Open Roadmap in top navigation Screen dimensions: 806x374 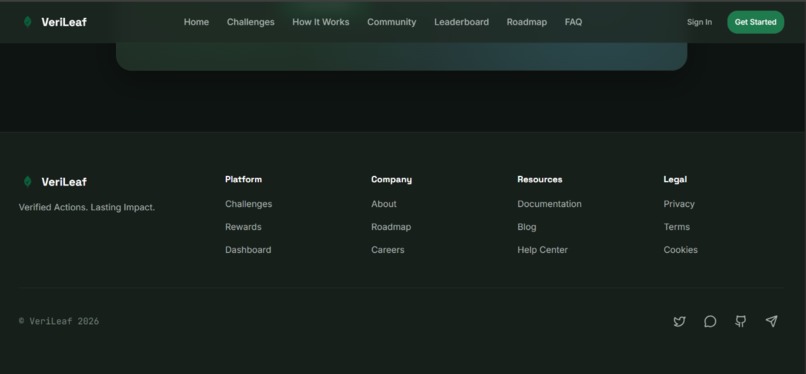pyautogui.click(x=527, y=22)
